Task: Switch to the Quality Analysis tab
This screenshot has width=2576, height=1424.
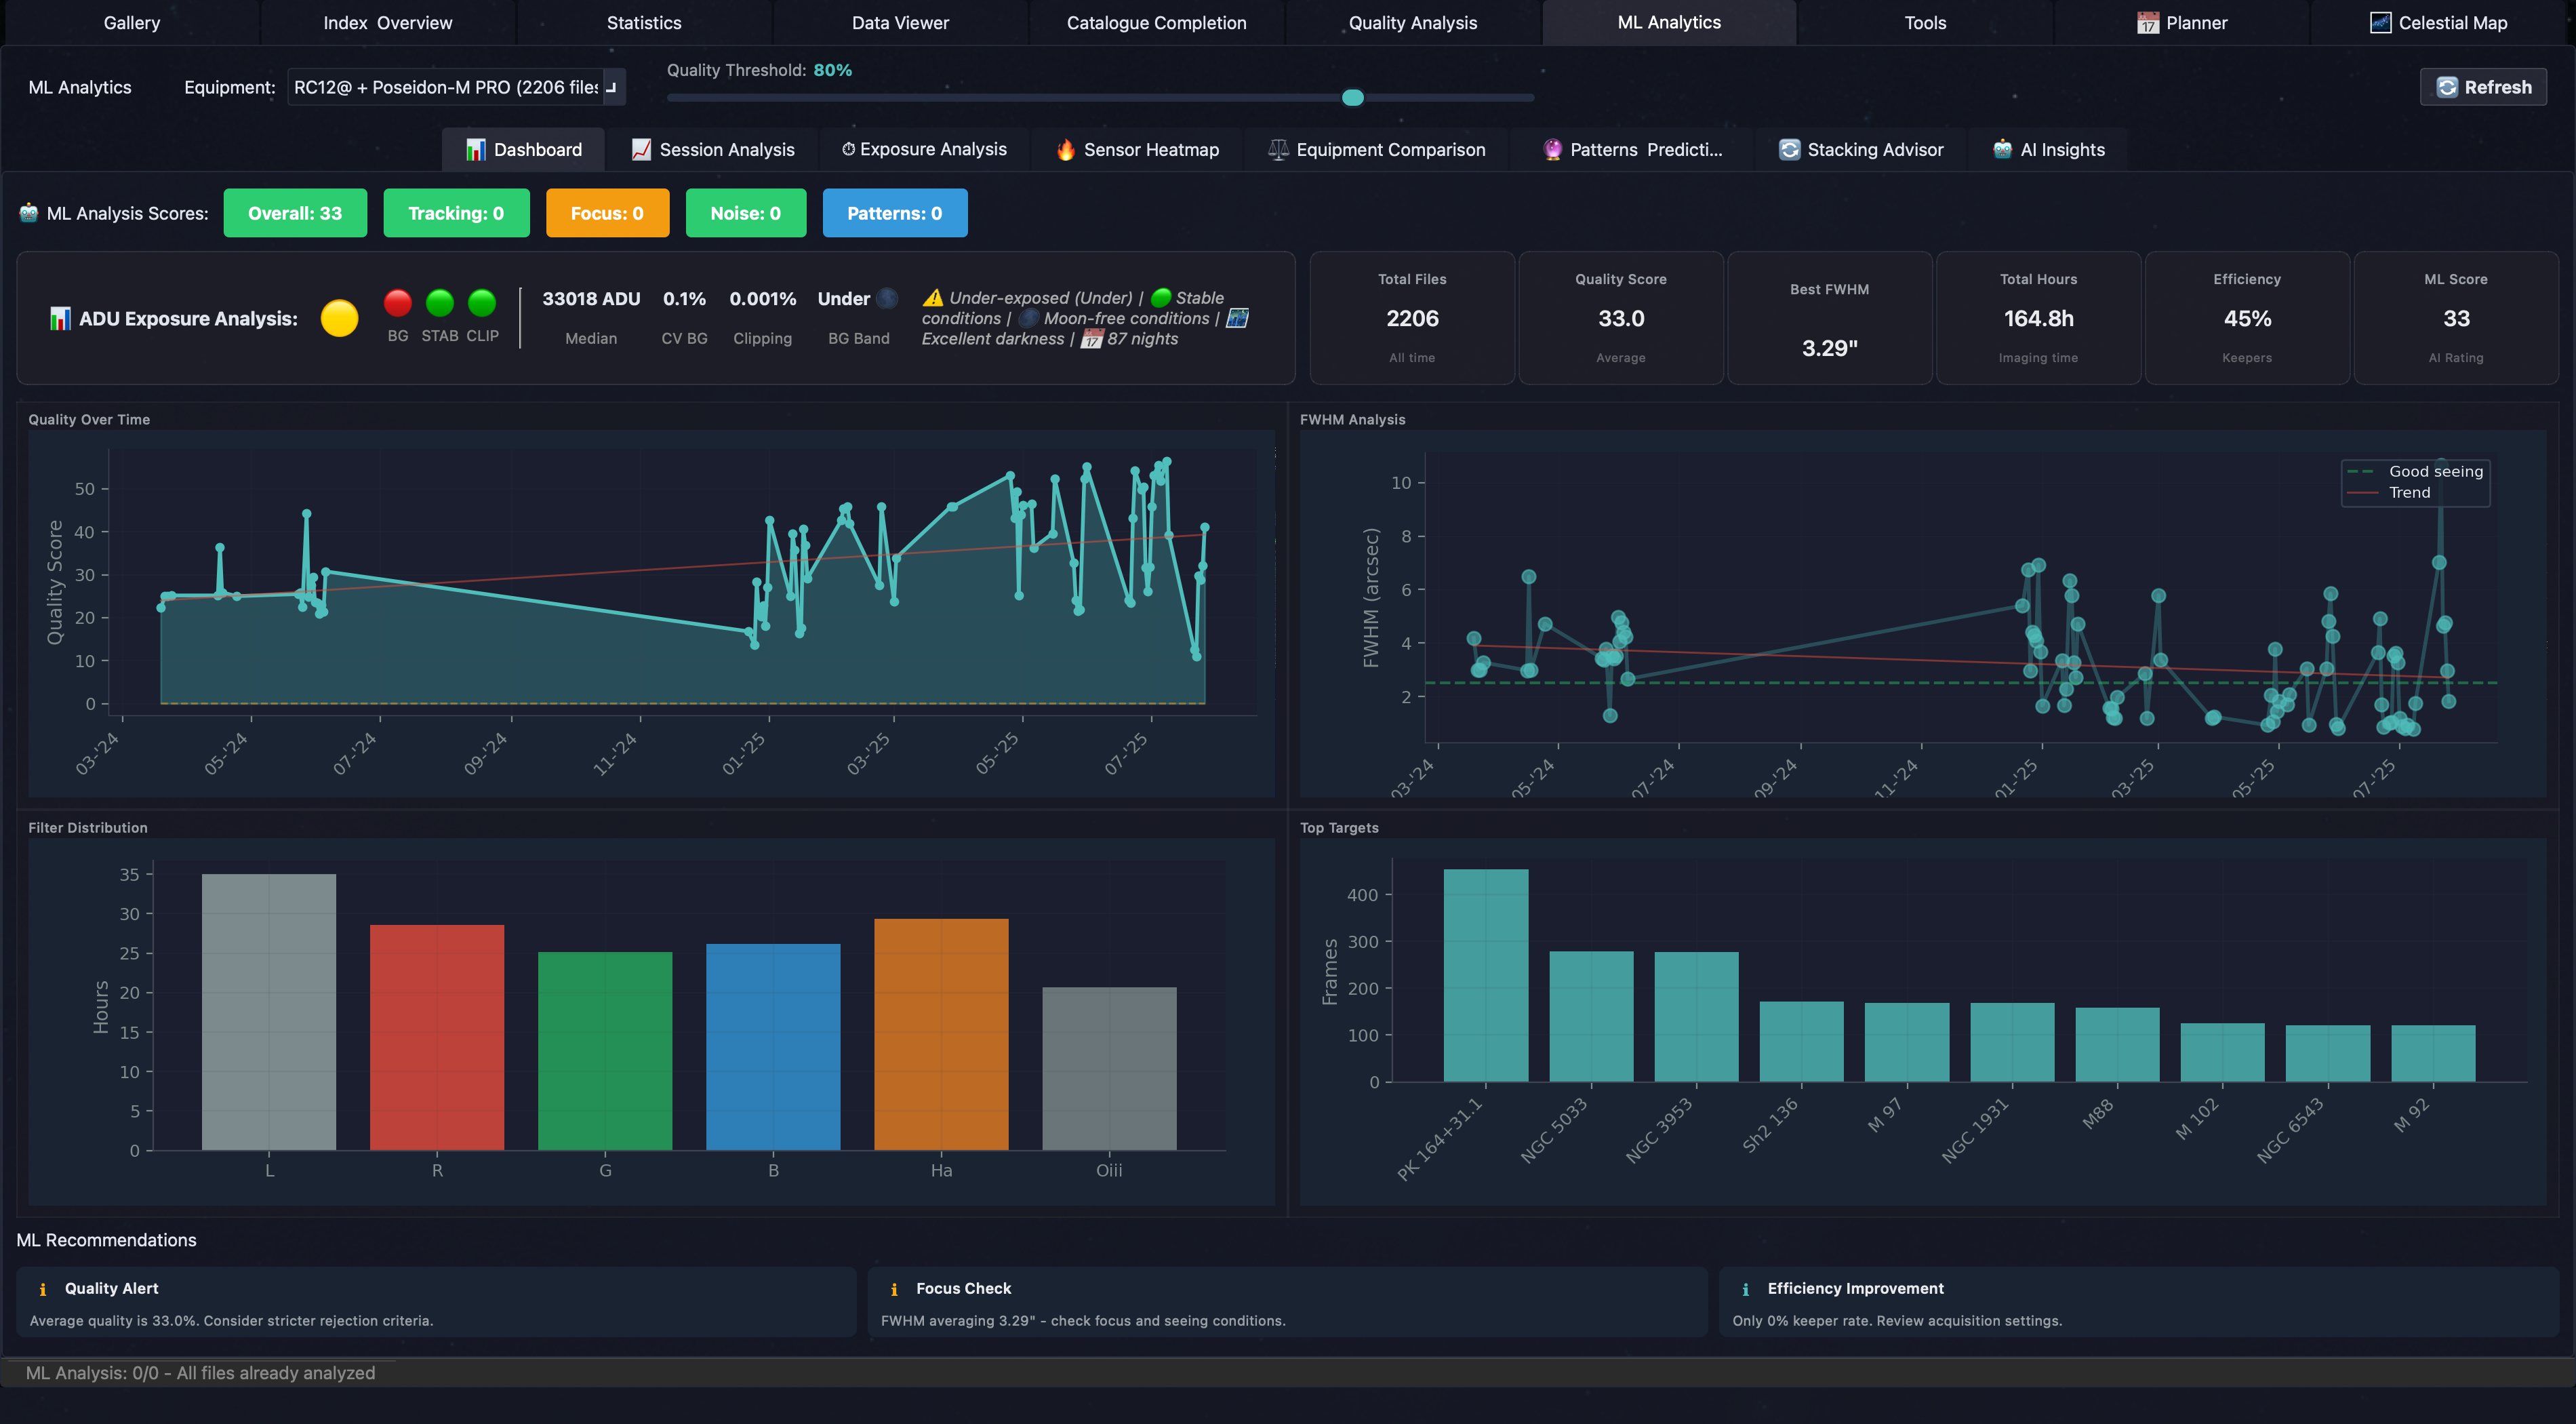Action: pyautogui.click(x=1412, y=23)
